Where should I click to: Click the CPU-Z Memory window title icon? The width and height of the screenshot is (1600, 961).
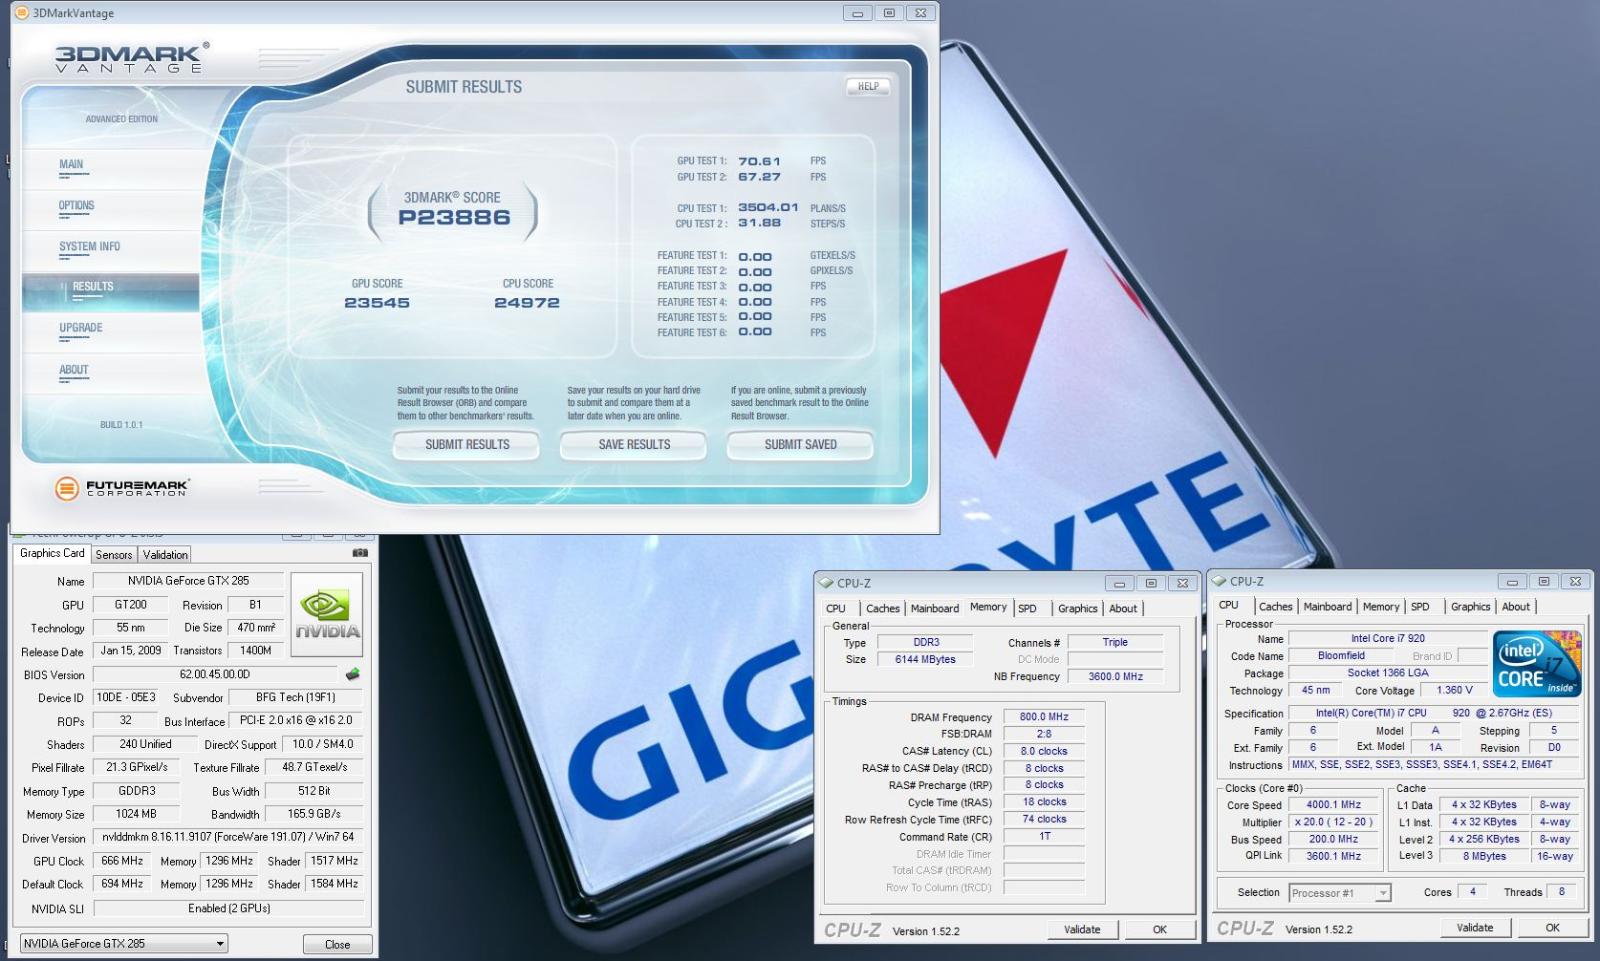tap(826, 583)
